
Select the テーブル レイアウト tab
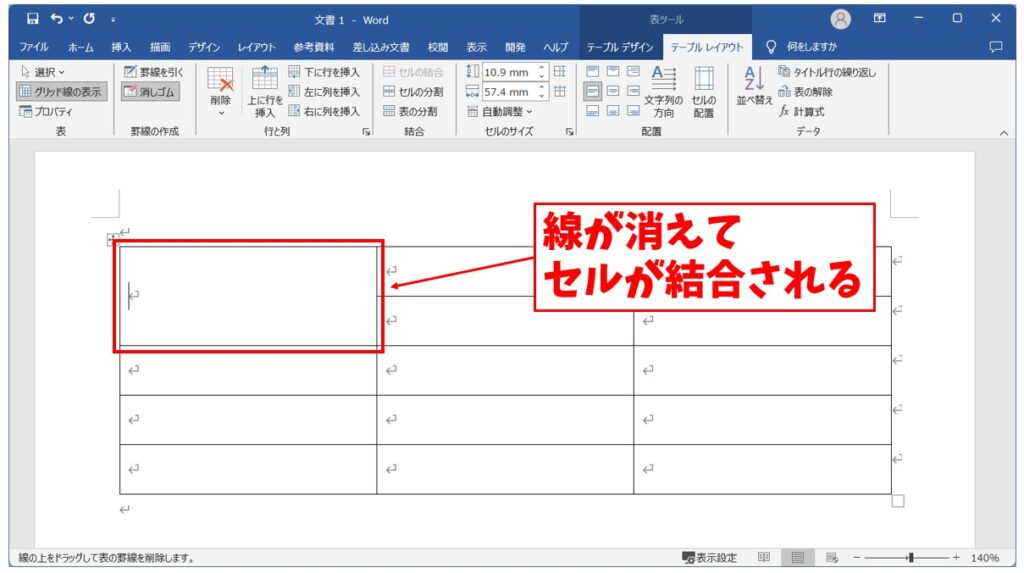707,47
